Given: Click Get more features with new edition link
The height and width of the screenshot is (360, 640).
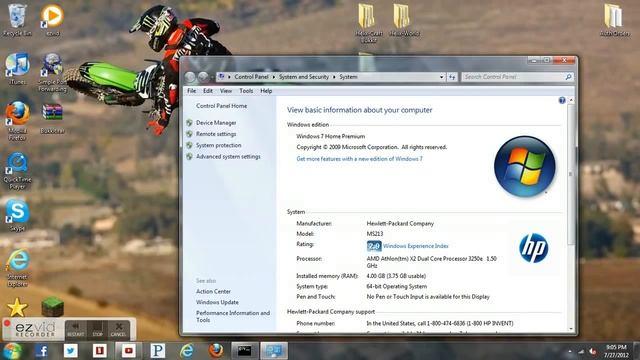Looking at the screenshot, I should pyautogui.click(x=360, y=159).
